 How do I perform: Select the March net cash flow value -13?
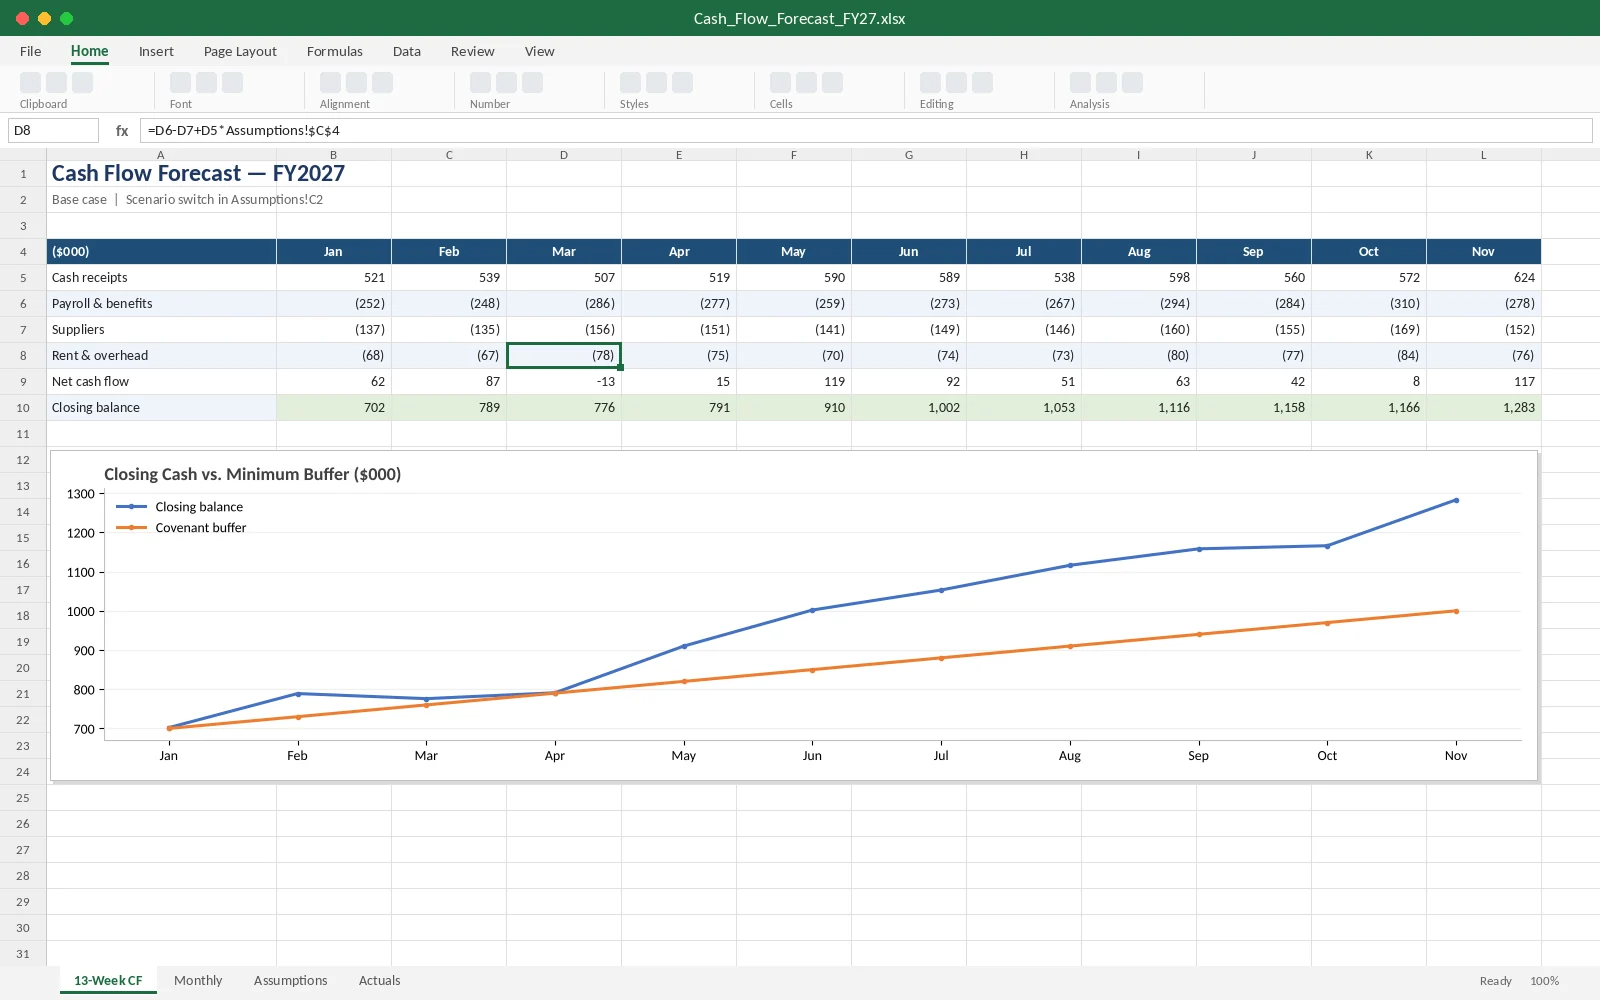click(564, 382)
